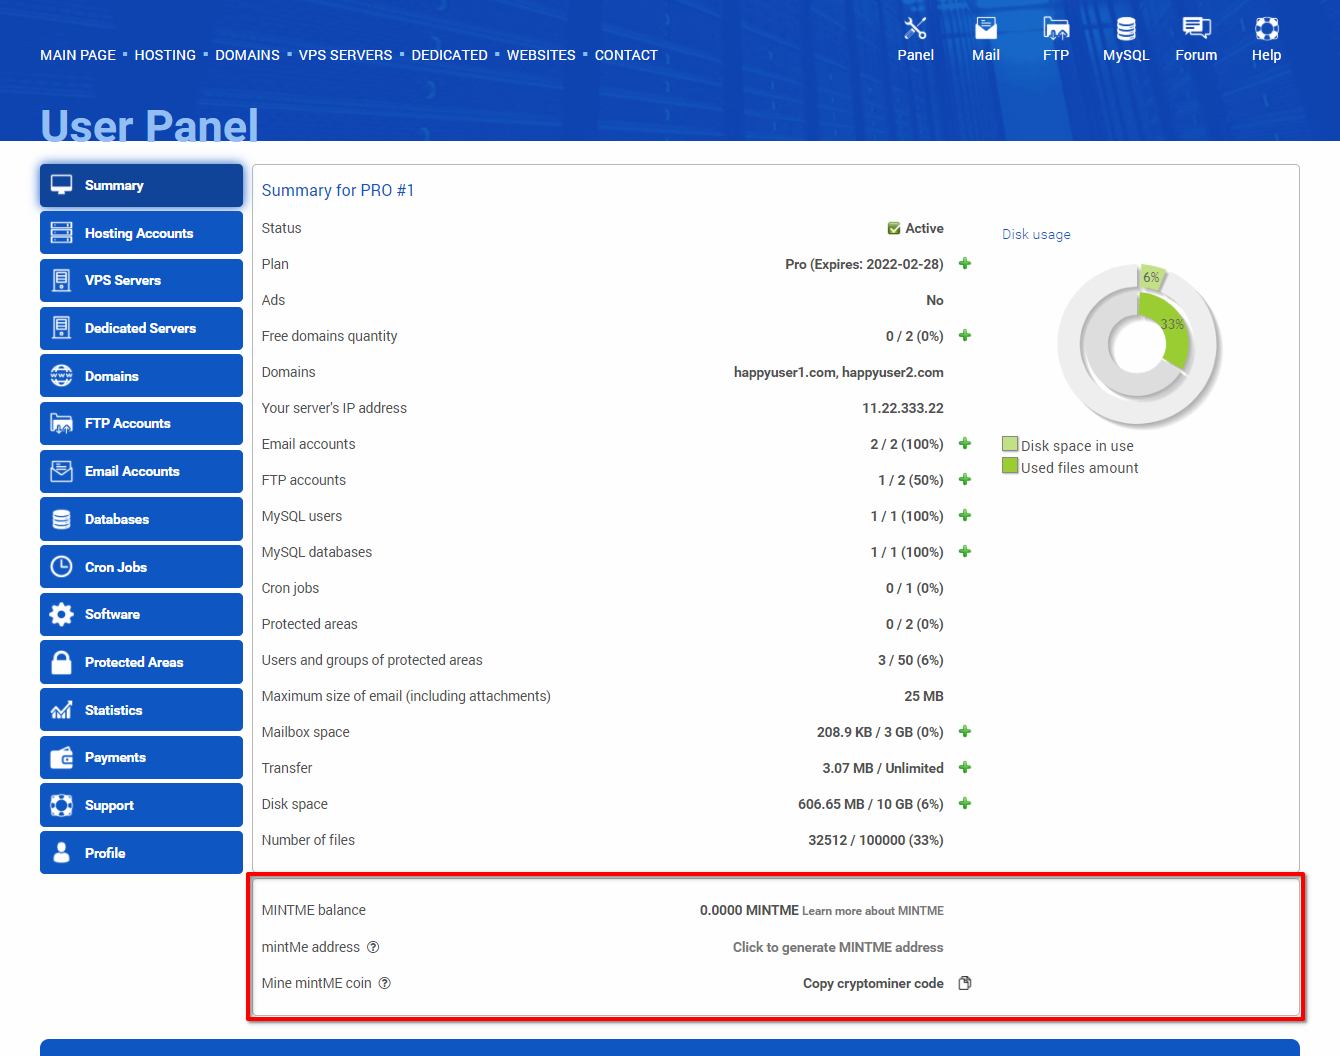
Task: Click the Used files amount legend swatch
Action: [x=1010, y=466]
